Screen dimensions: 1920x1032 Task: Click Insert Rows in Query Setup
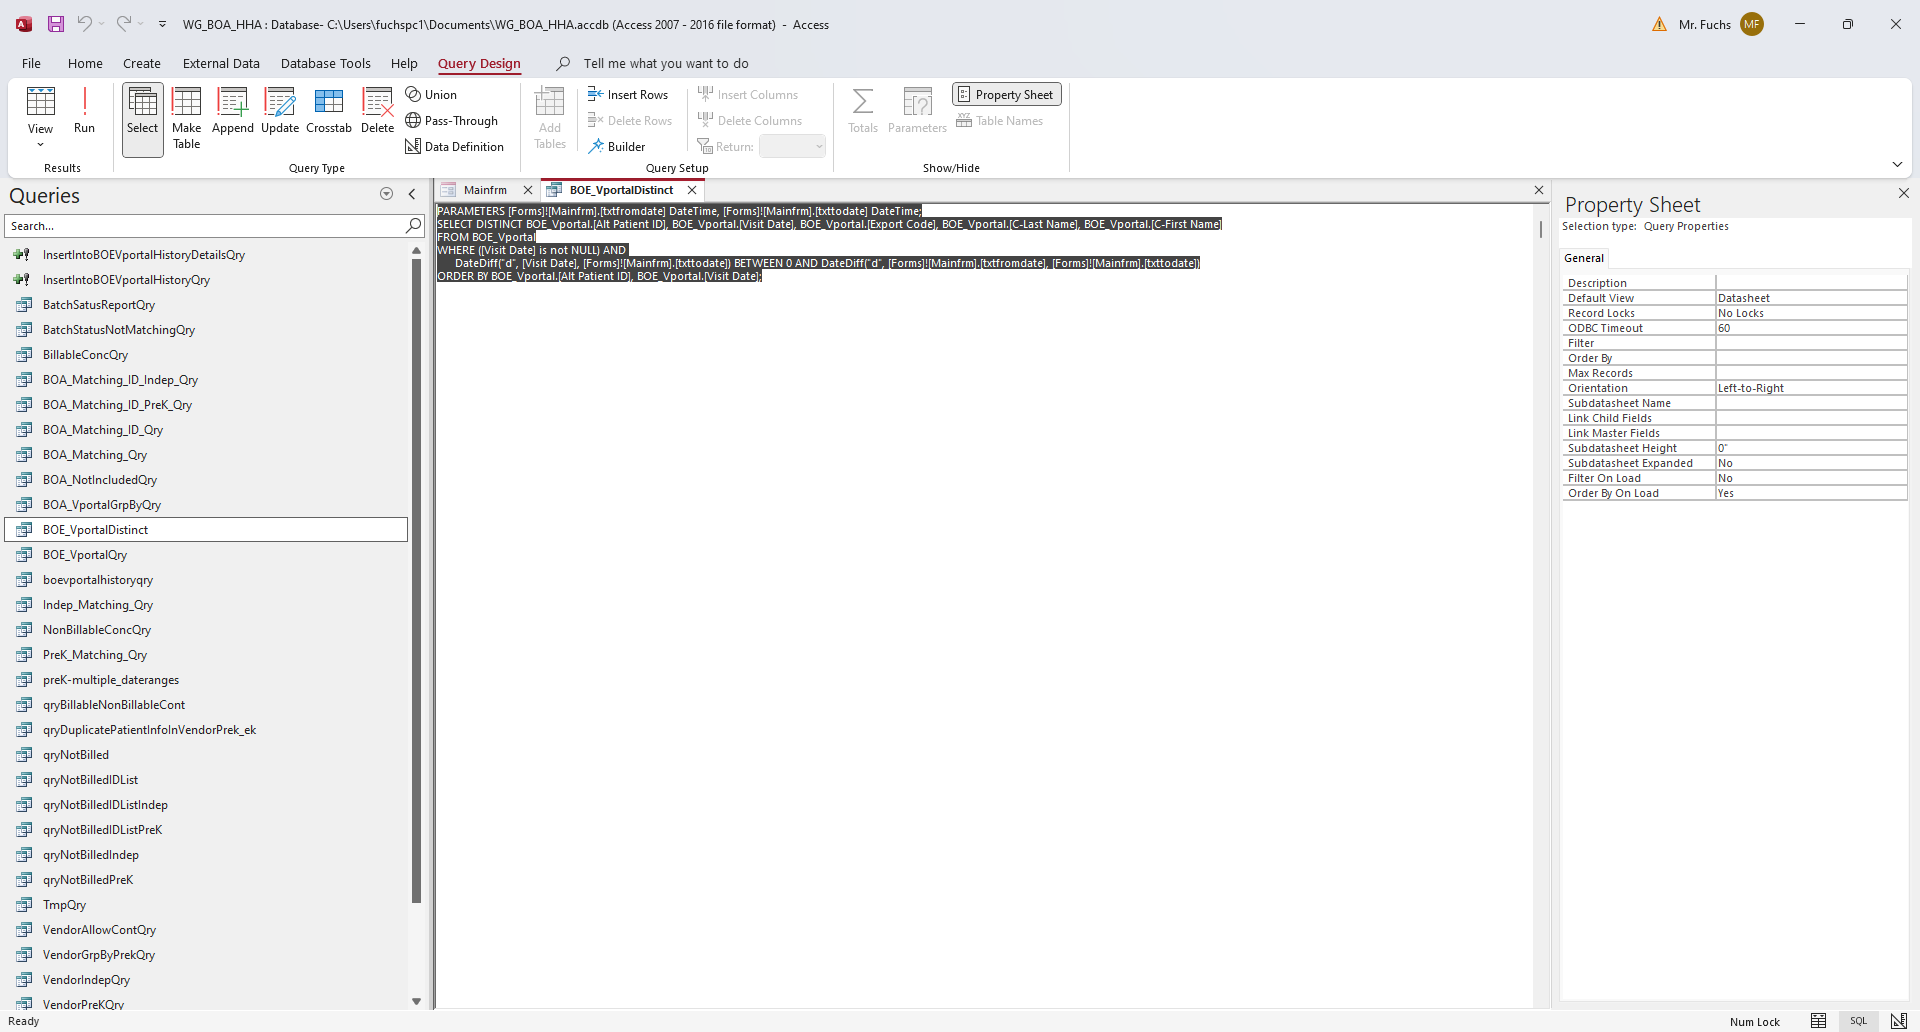[628, 94]
